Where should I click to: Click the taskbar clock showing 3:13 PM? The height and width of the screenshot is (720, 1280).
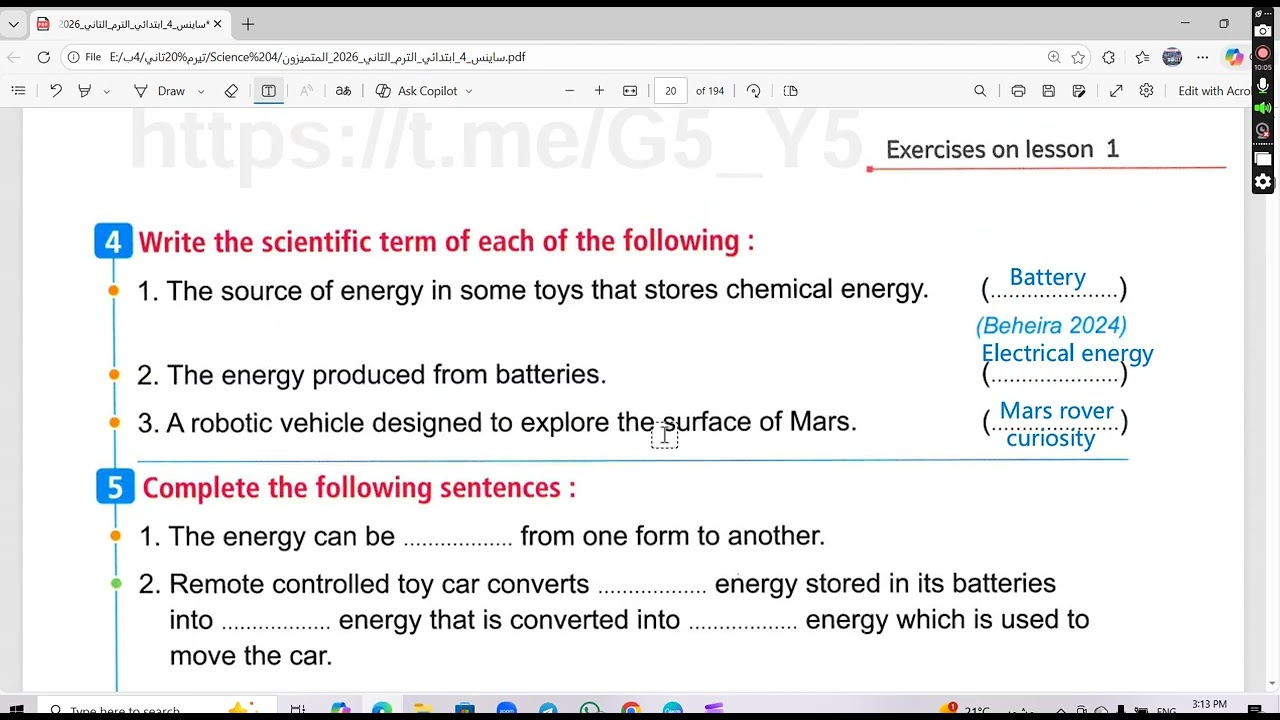(1210, 705)
